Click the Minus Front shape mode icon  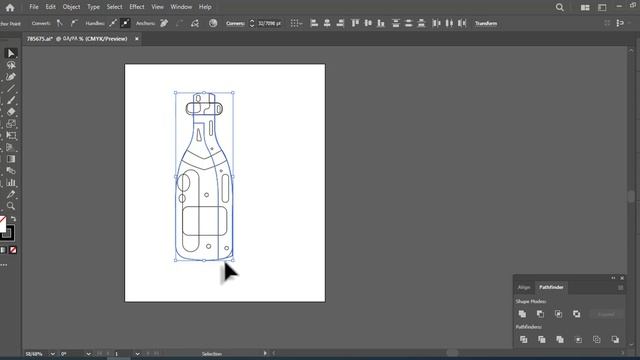click(540, 314)
